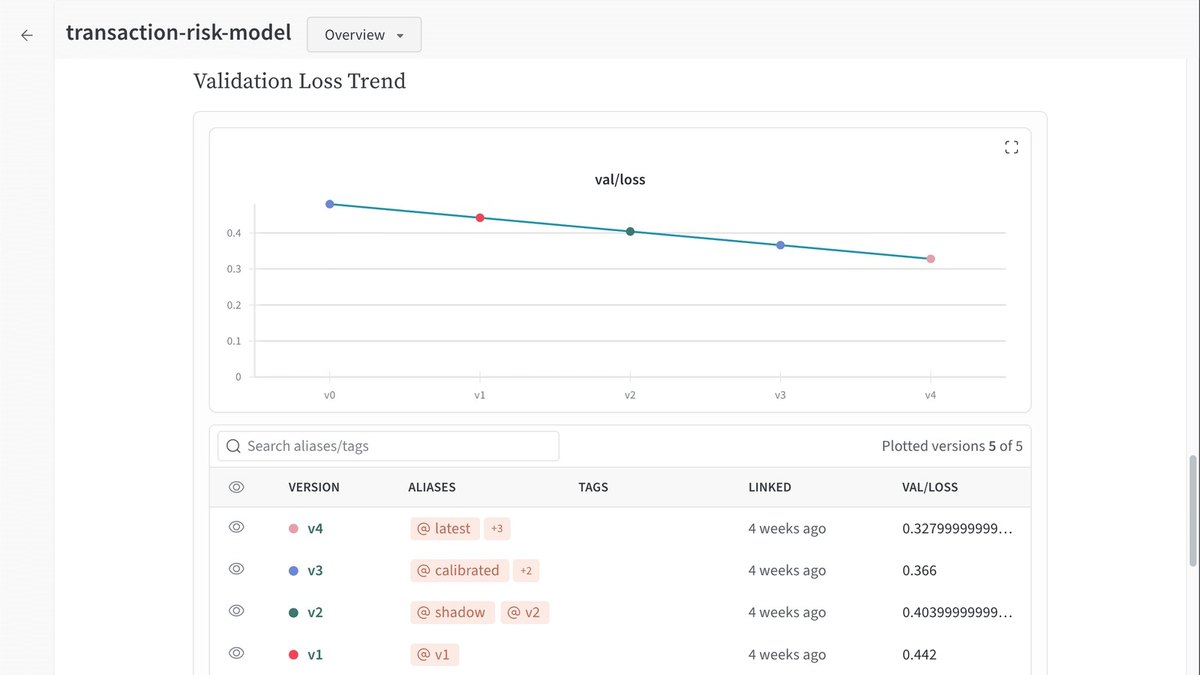Toggle visibility of all versions in header
Image resolution: width=1200 pixels, height=675 pixels.
(x=237, y=487)
